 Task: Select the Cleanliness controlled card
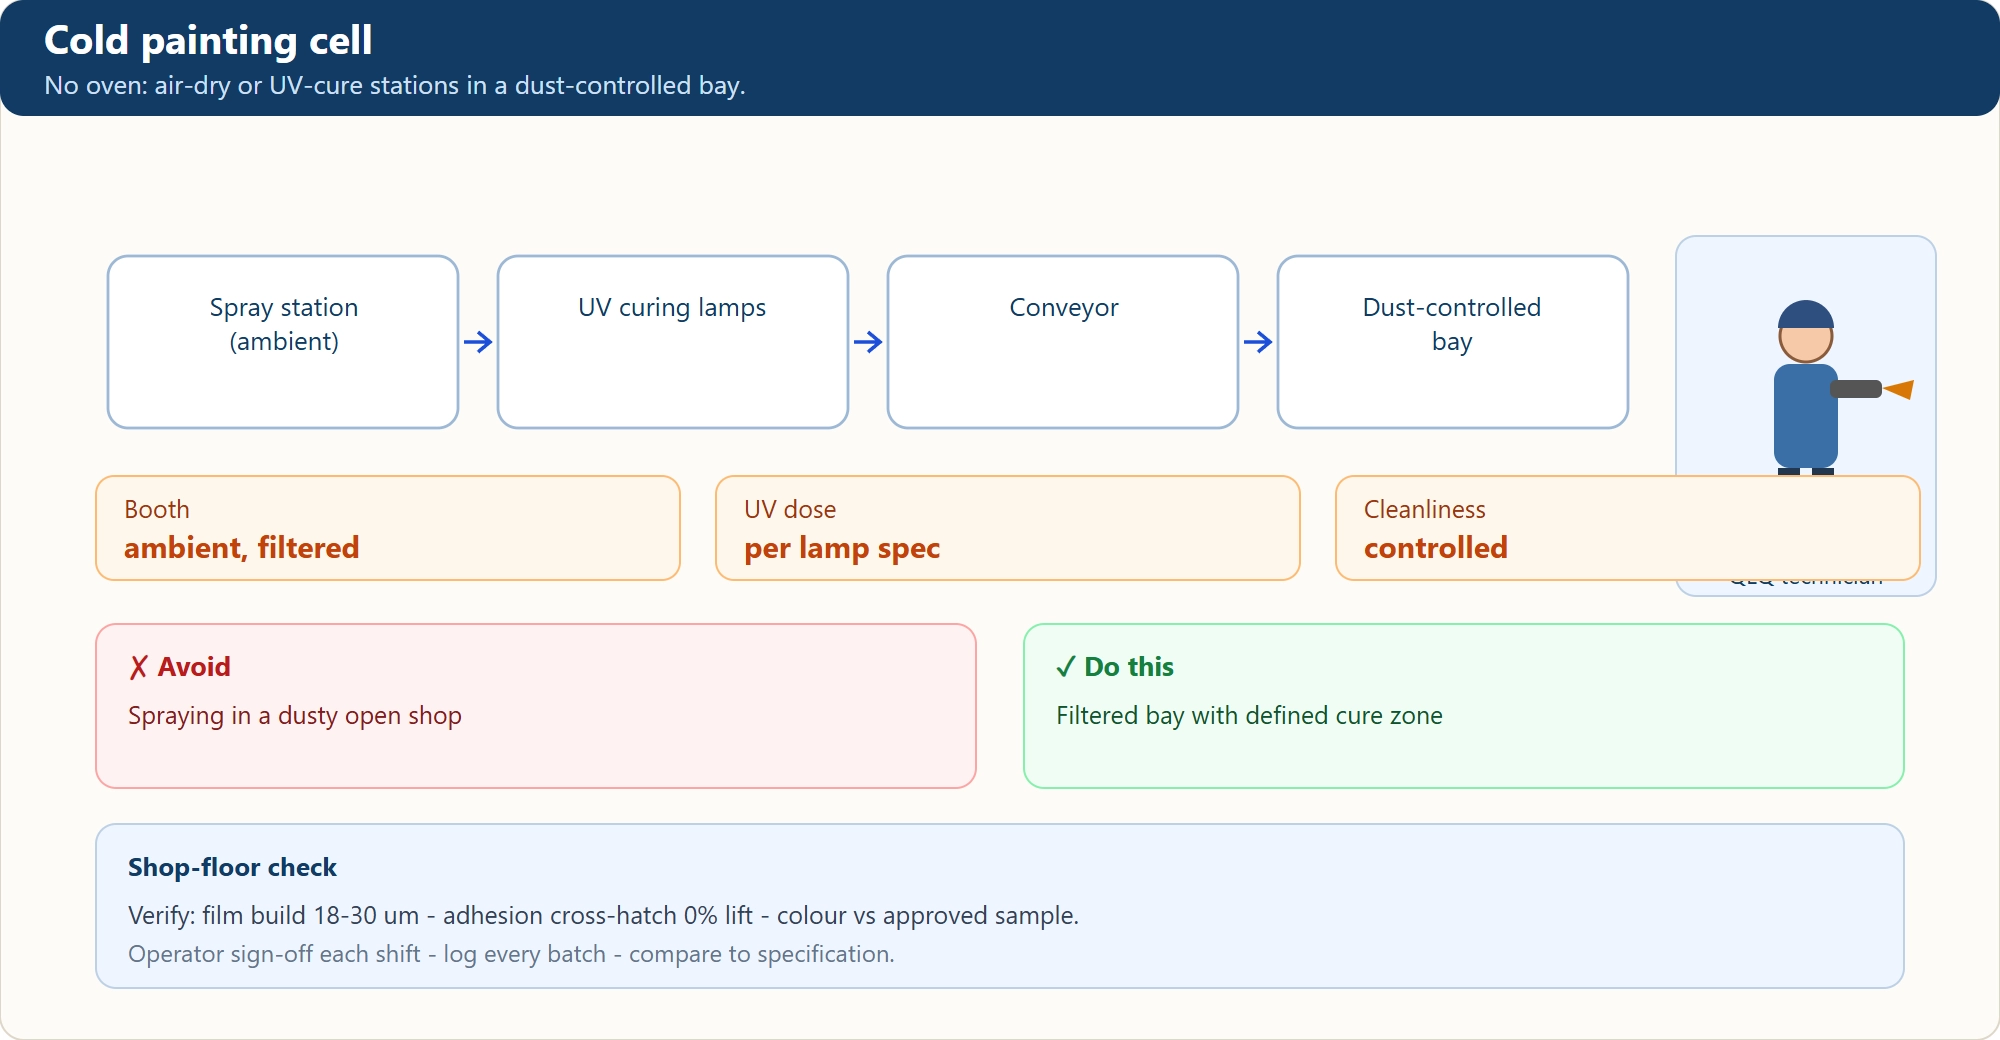click(x=1628, y=528)
